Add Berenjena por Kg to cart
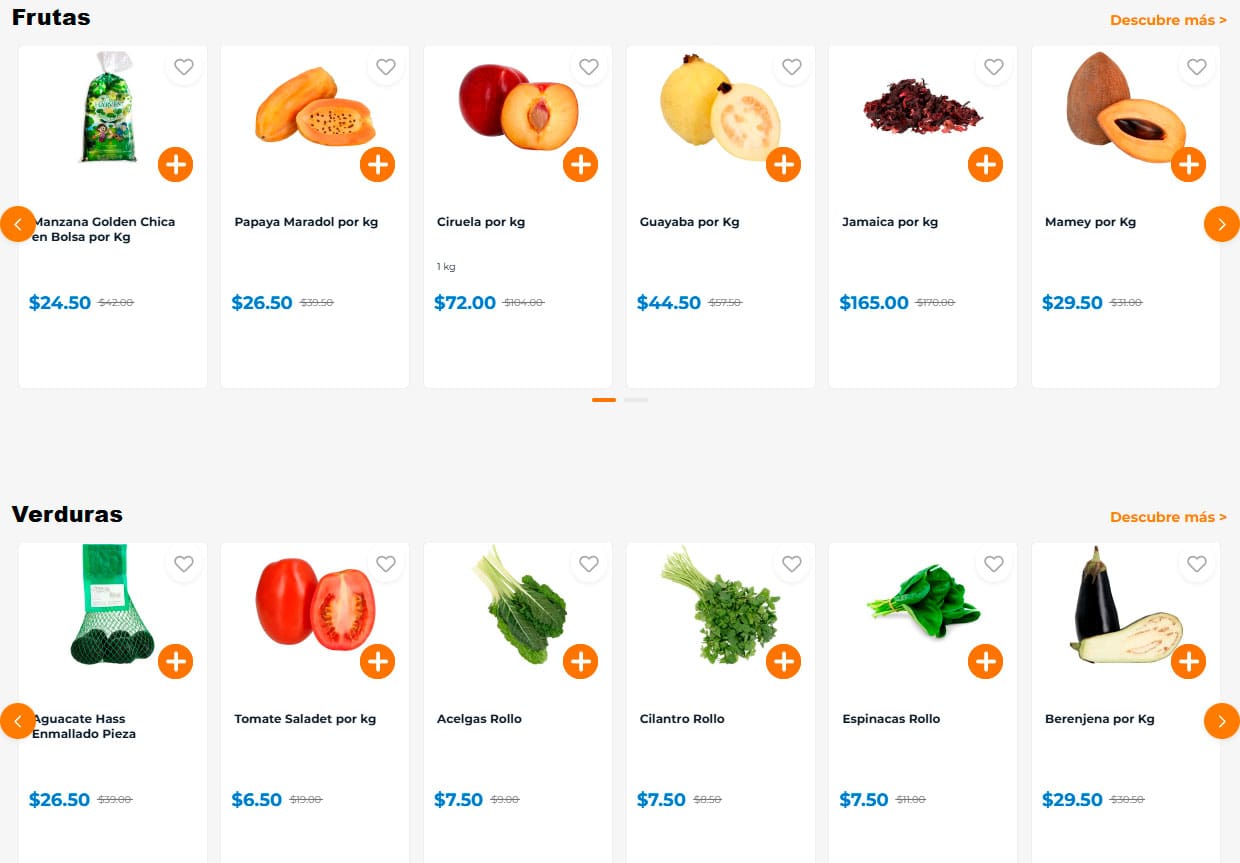The width and height of the screenshot is (1240, 863). 1188,661
